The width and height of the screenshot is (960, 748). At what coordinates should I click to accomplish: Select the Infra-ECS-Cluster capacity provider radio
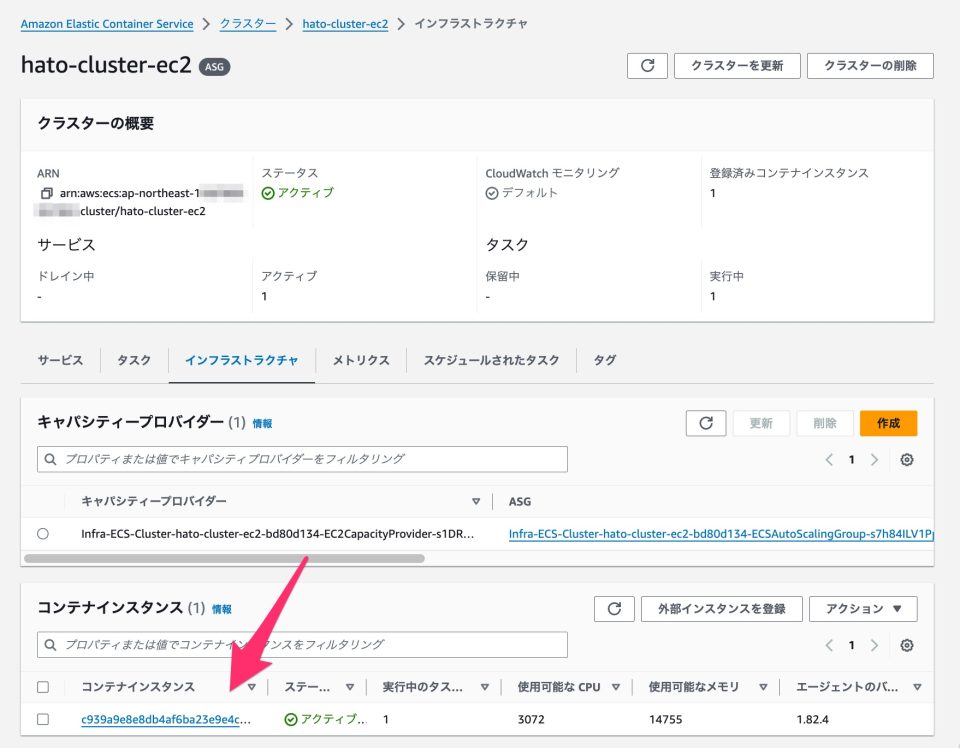coord(43,533)
